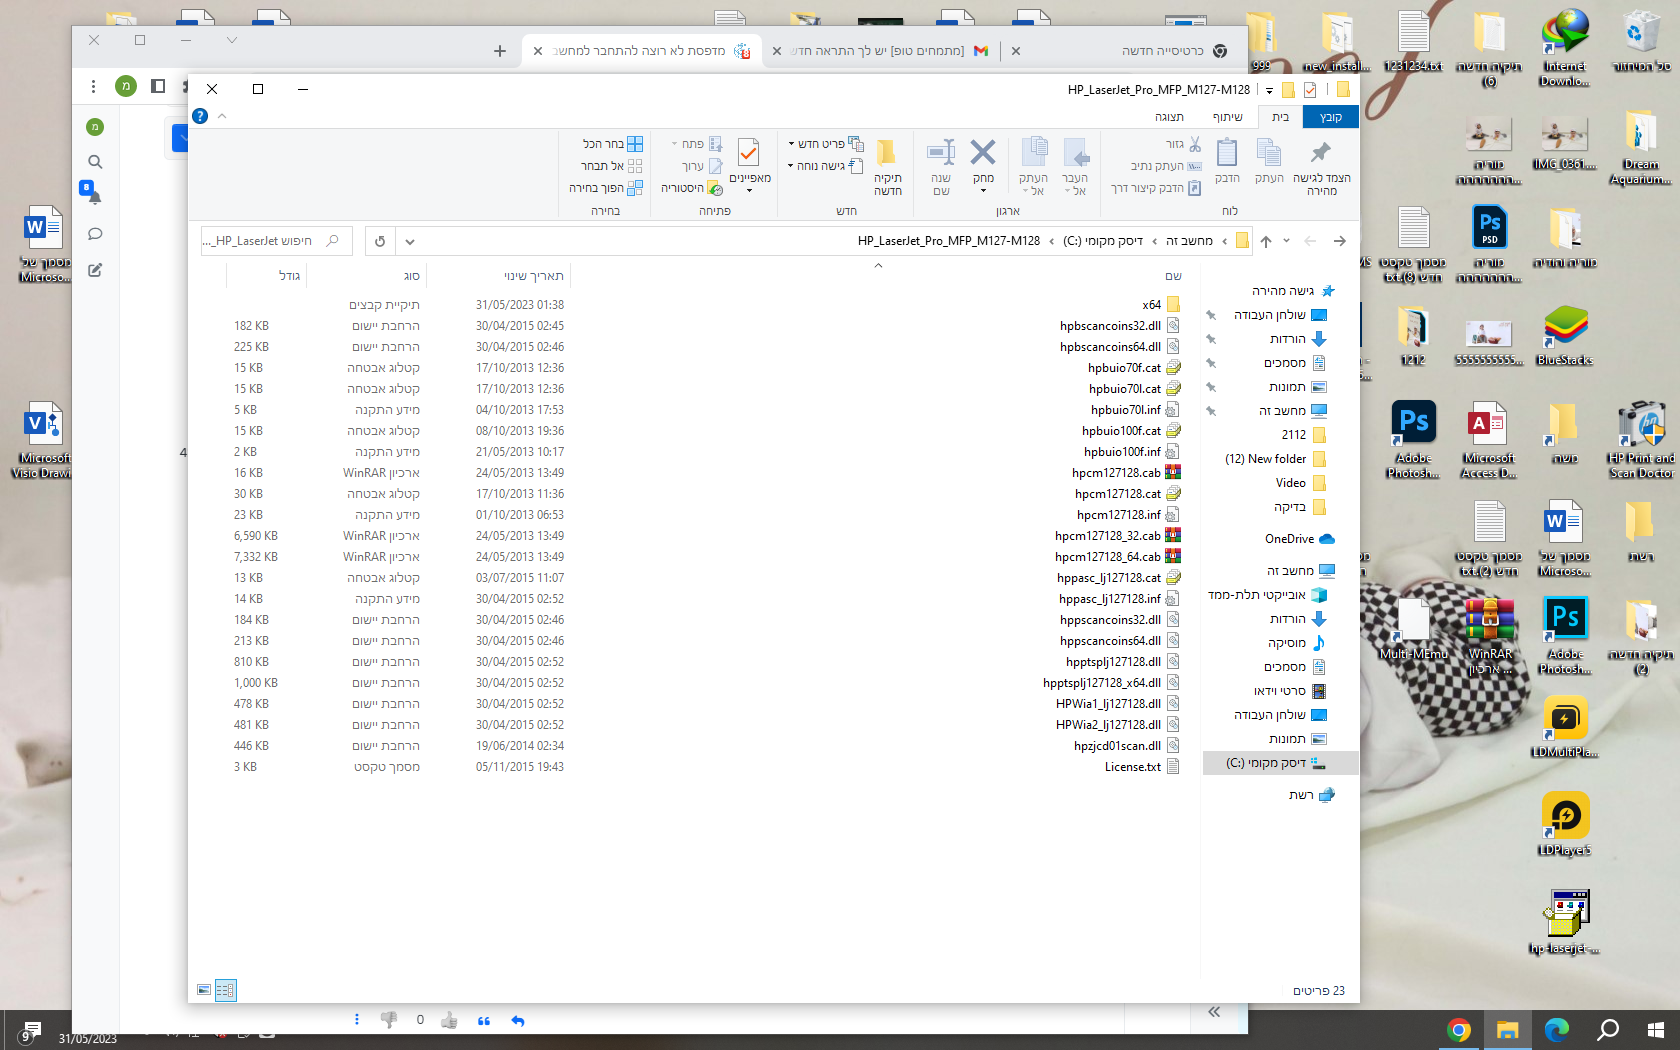
Task: Click the chat bubble icon in sidebar
Action: point(95,234)
